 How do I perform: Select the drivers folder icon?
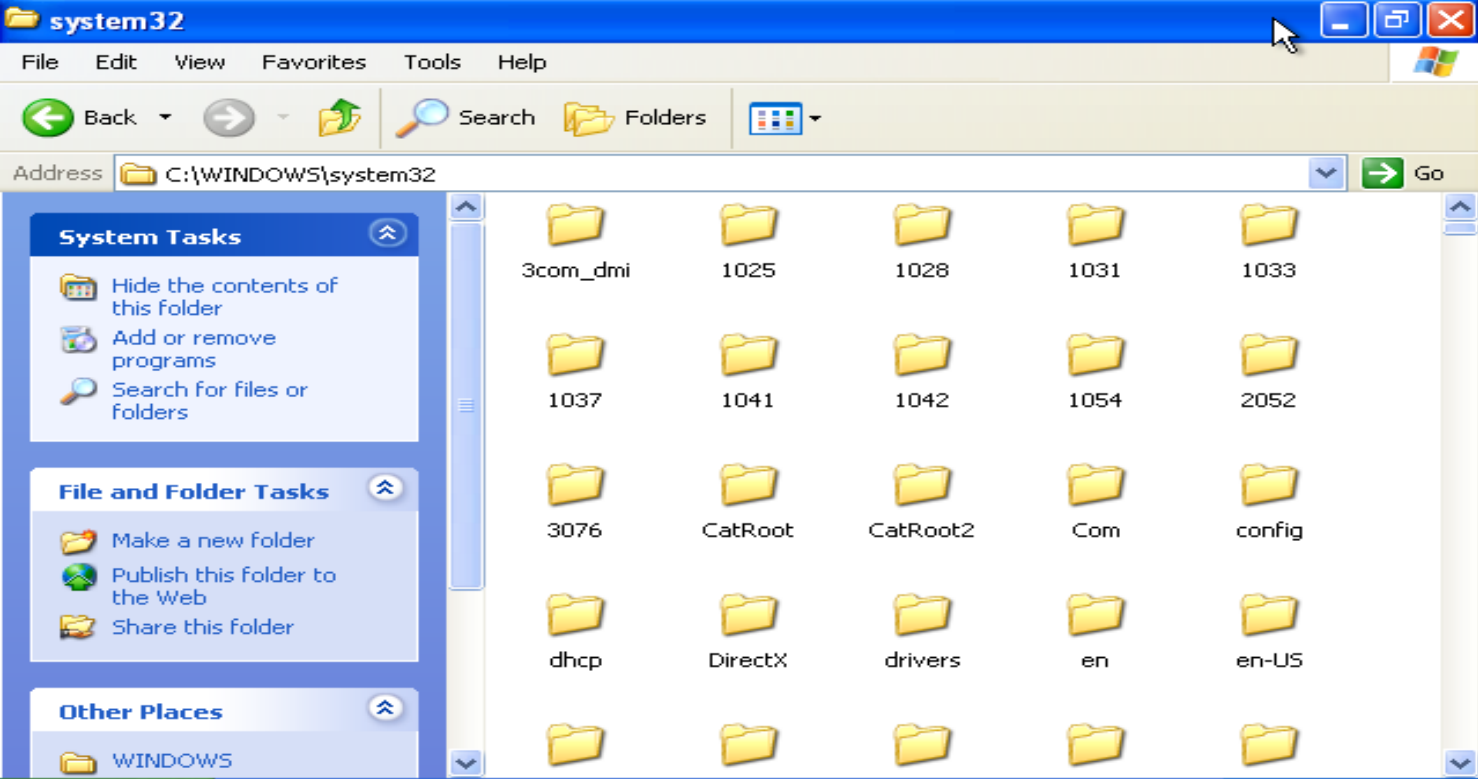[x=921, y=615]
